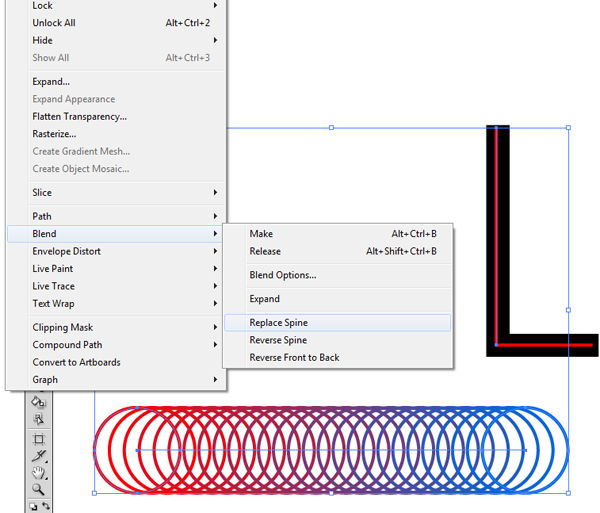Choose Rasterize... menu item
Image resolution: width=600 pixels, height=513 pixels.
117,134
